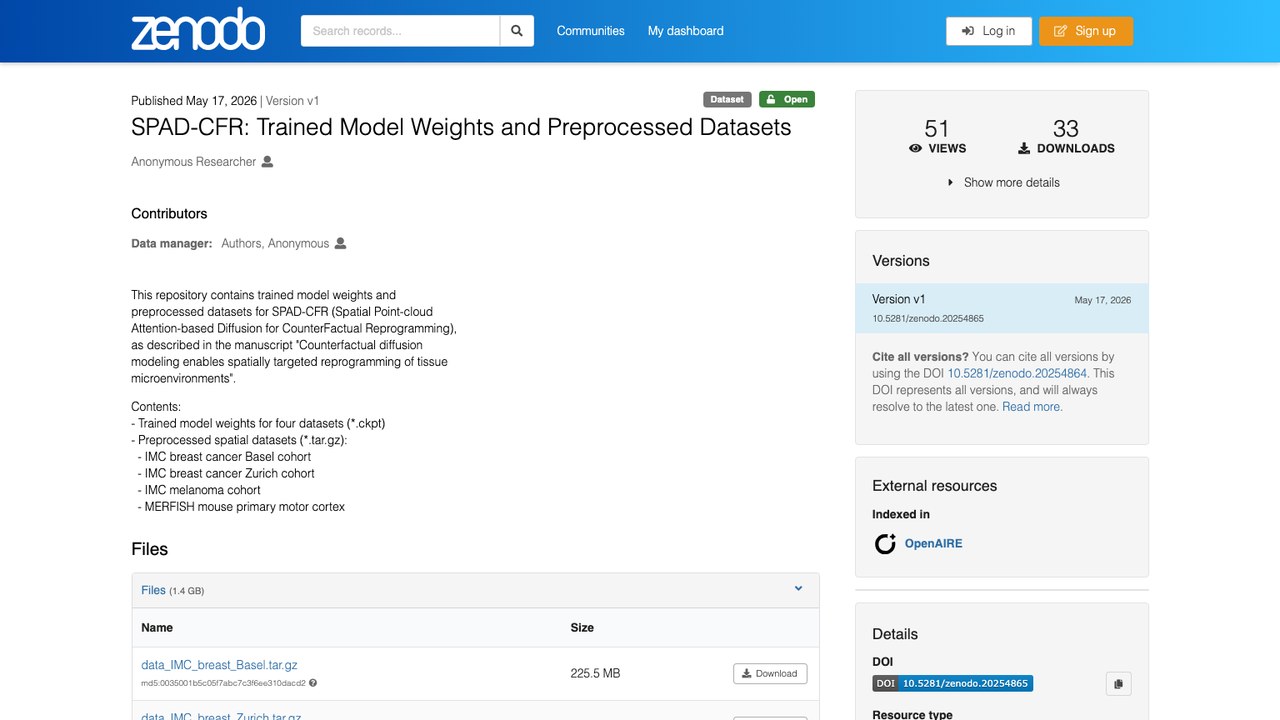The image size is (1280, 720).
Task: Click the Read more link
Action: click(x=1032, y=407)
